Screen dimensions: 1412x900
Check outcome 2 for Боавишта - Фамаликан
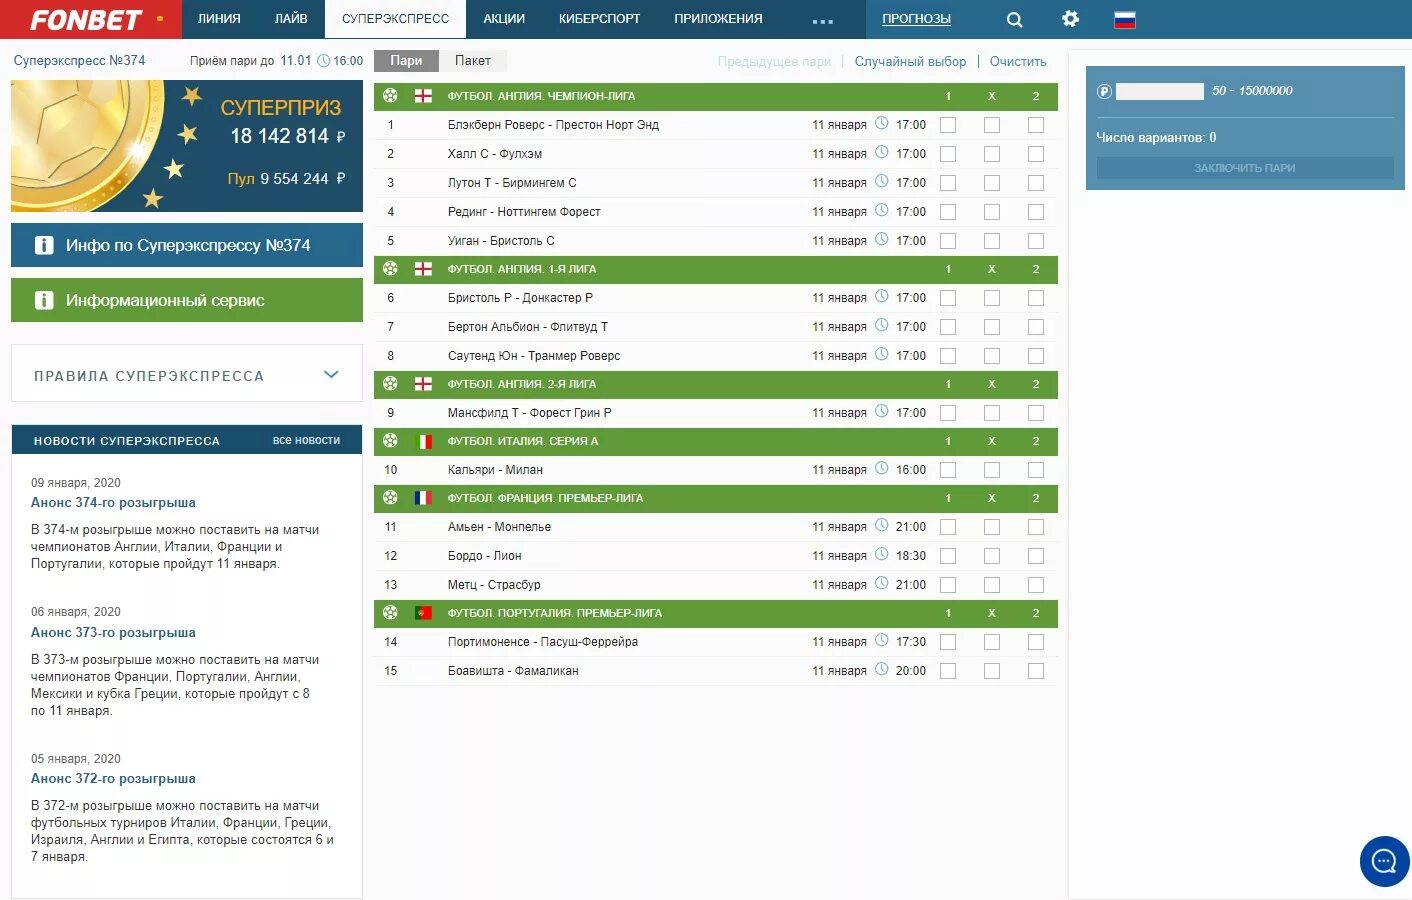click(x=1036, y=671)
